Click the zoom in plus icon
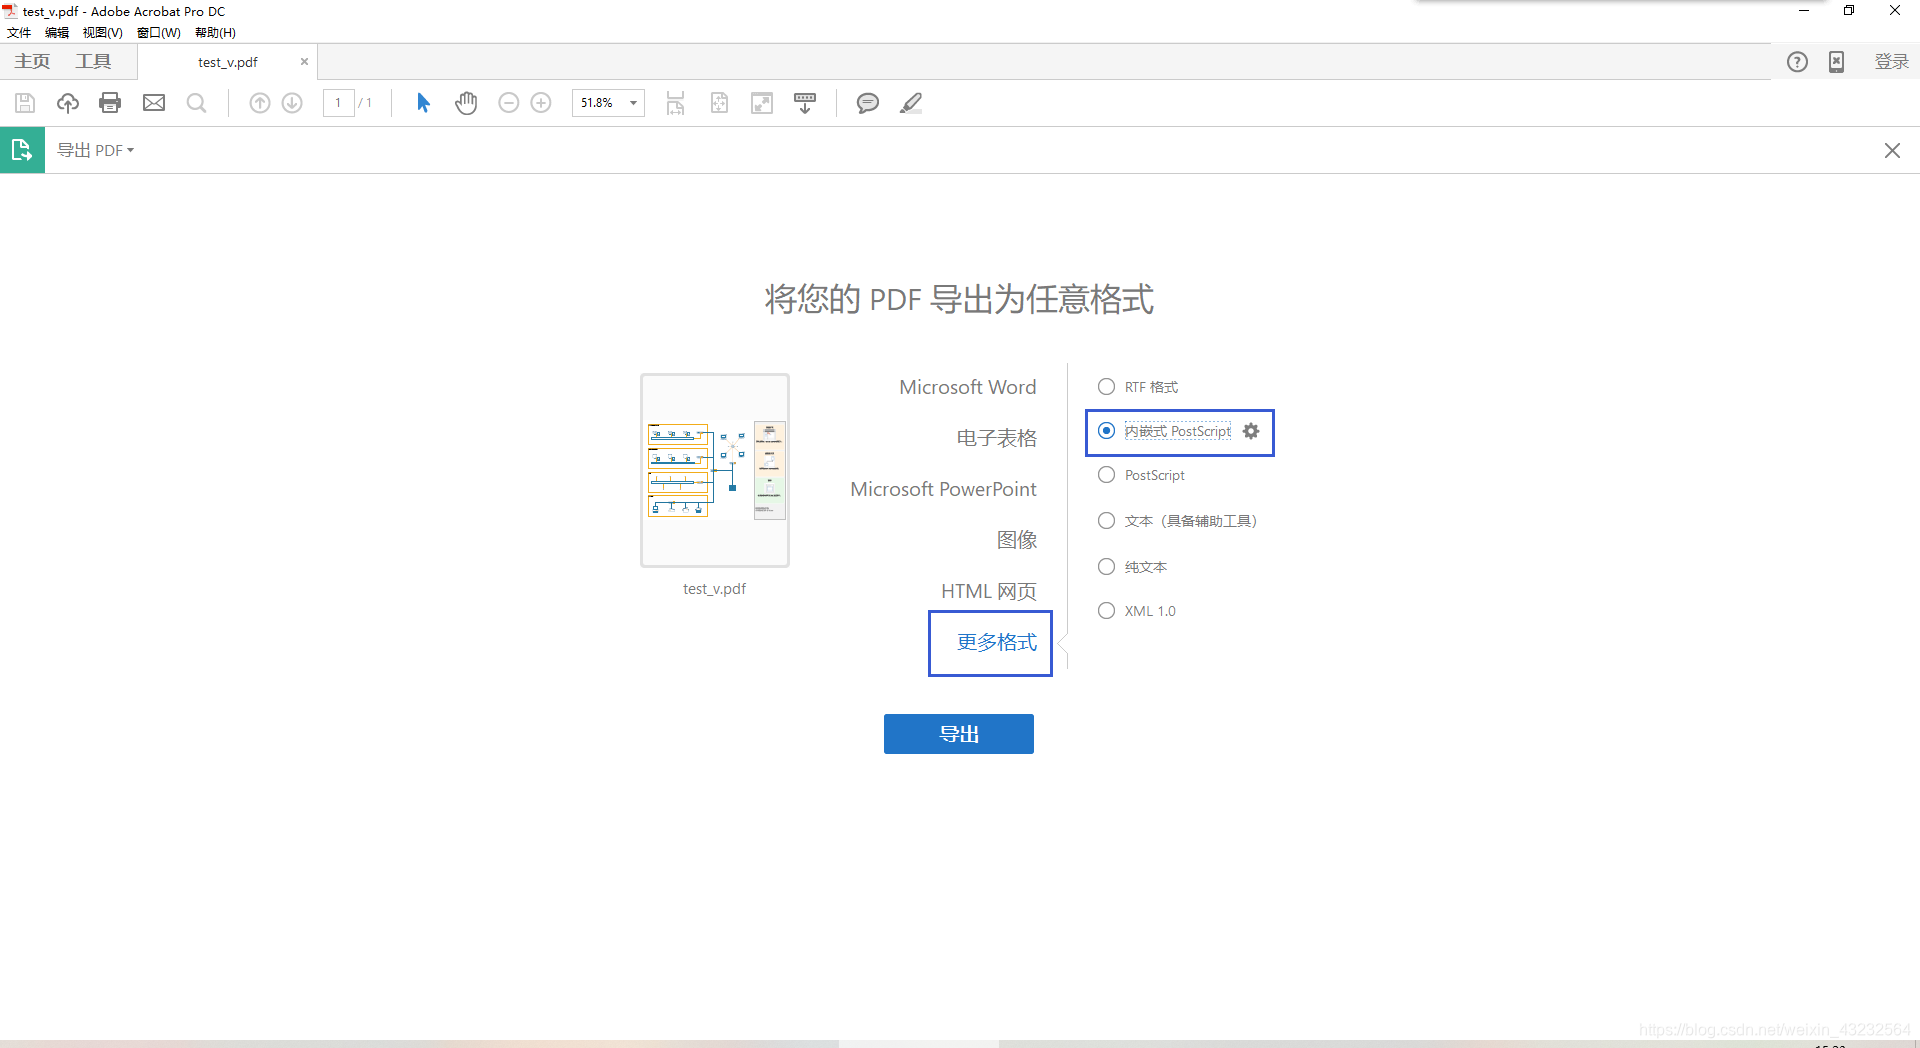The image size is (1920, 1048). coord(541,103)
